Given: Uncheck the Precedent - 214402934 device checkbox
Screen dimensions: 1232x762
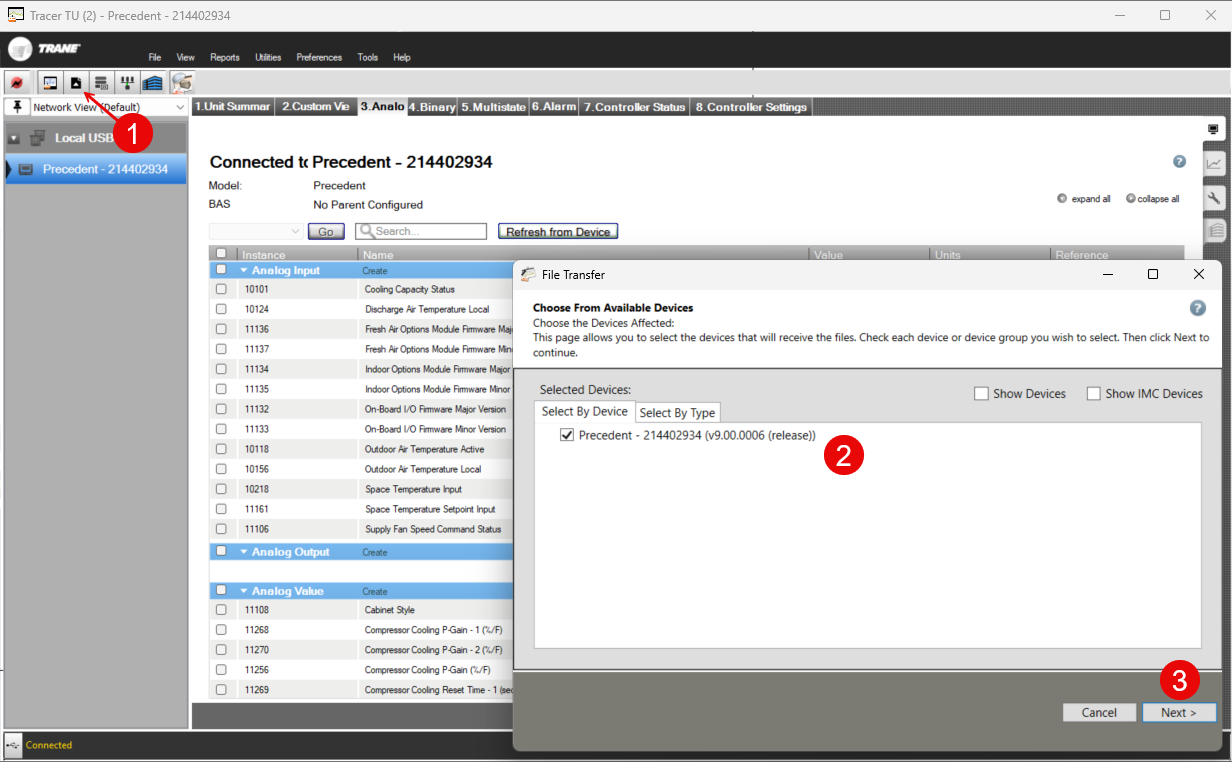Looking at the screenshot, I should coord(567,435).
